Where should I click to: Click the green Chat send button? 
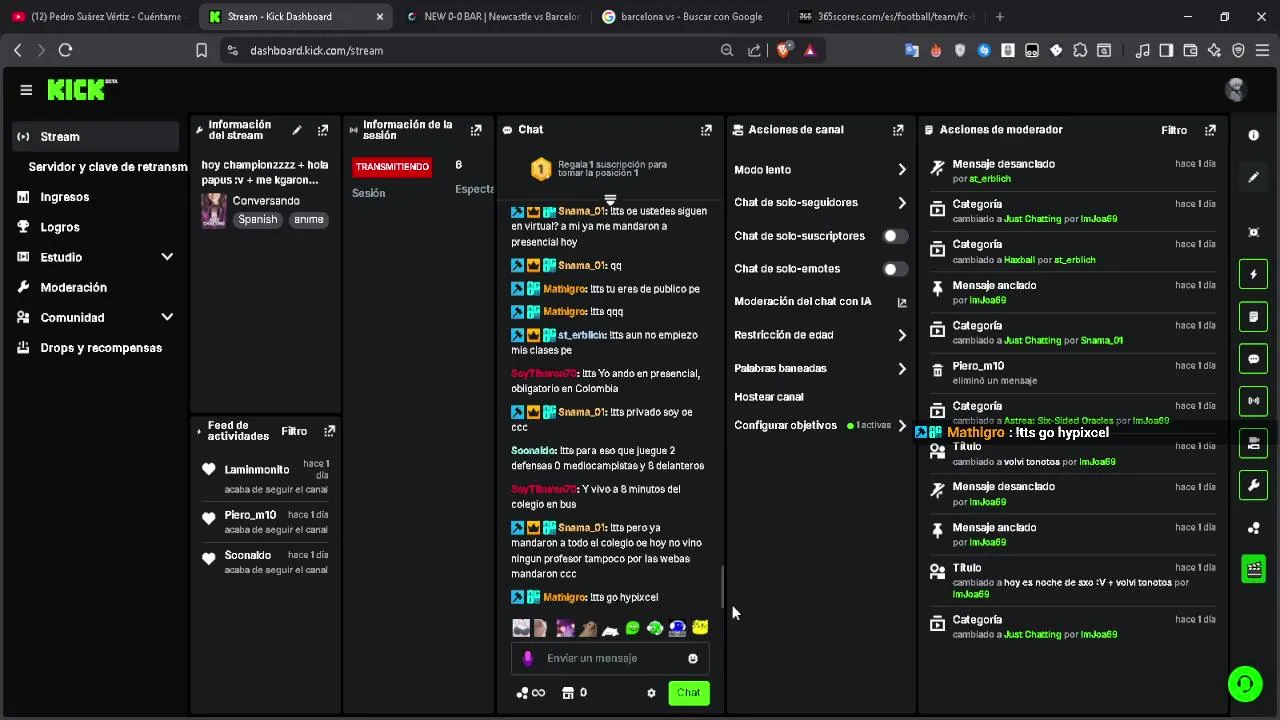tap(688, 693)
